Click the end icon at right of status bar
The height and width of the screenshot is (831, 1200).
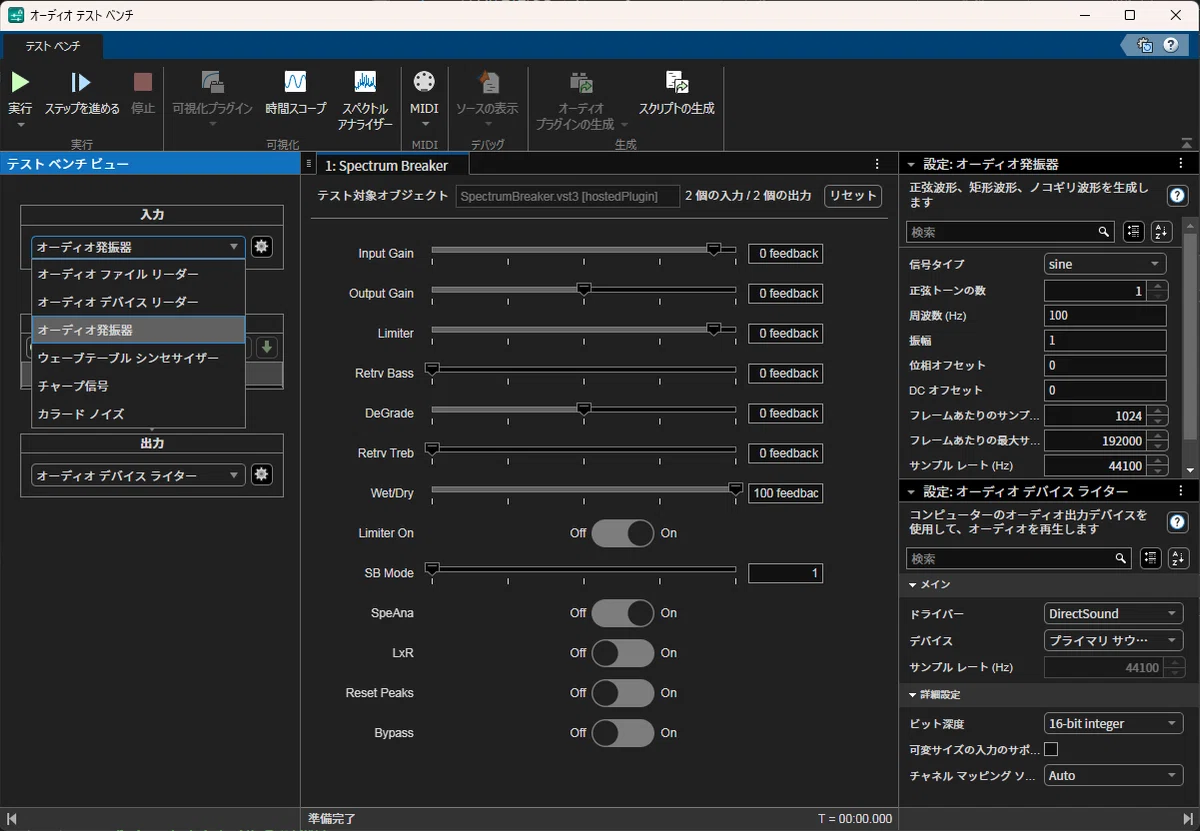click(x=1188, y=819)
